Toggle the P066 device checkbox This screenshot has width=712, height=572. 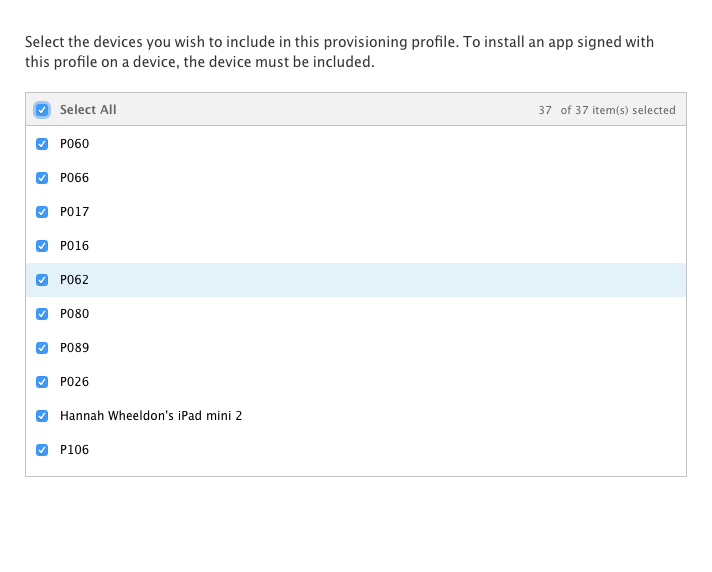pyautogui.click(x=42, y=178)
